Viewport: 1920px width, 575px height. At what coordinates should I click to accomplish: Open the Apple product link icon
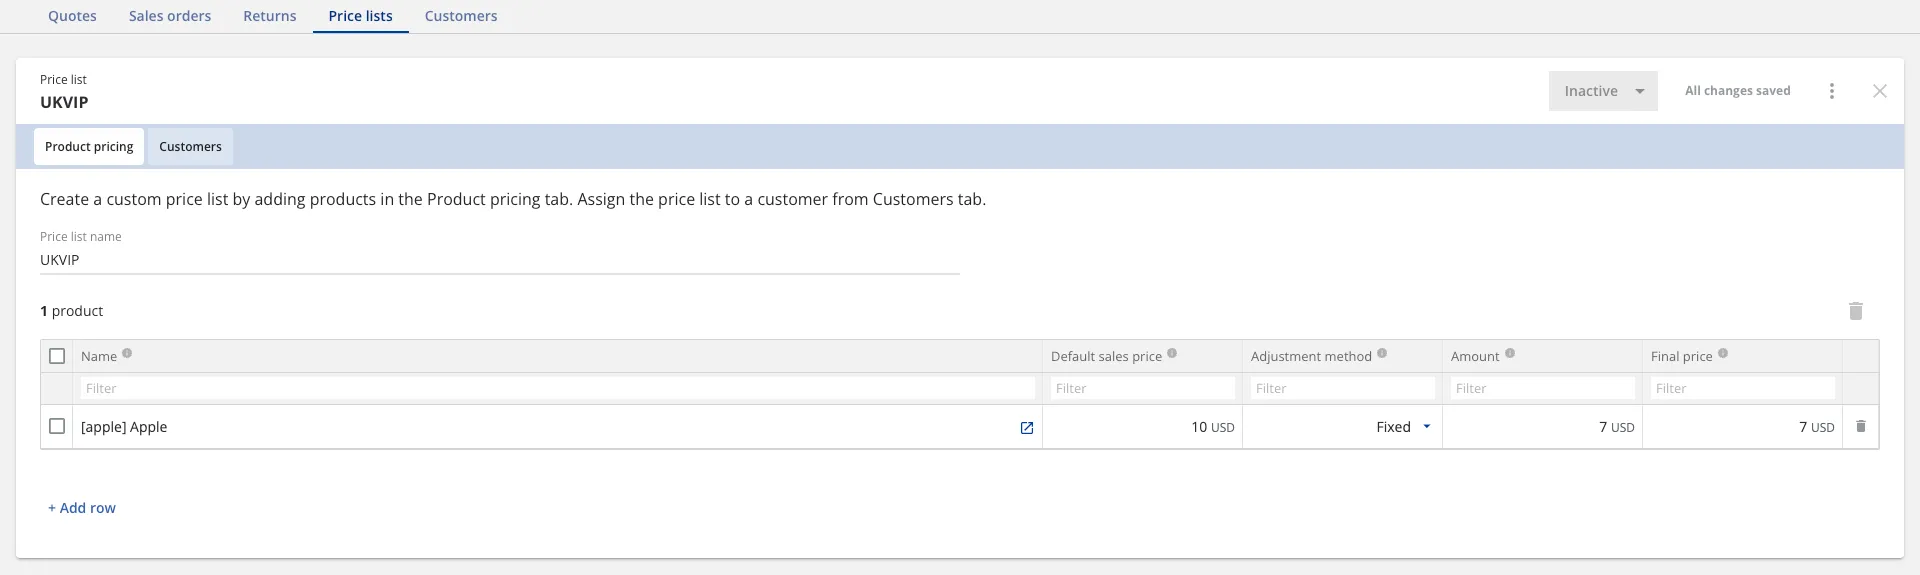[1026, 428]
